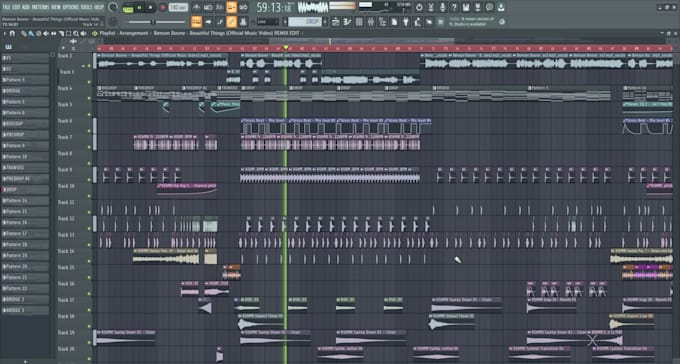Click the arrow left of pattern selector
680x364 pixels.
click(x=285, y=22)
